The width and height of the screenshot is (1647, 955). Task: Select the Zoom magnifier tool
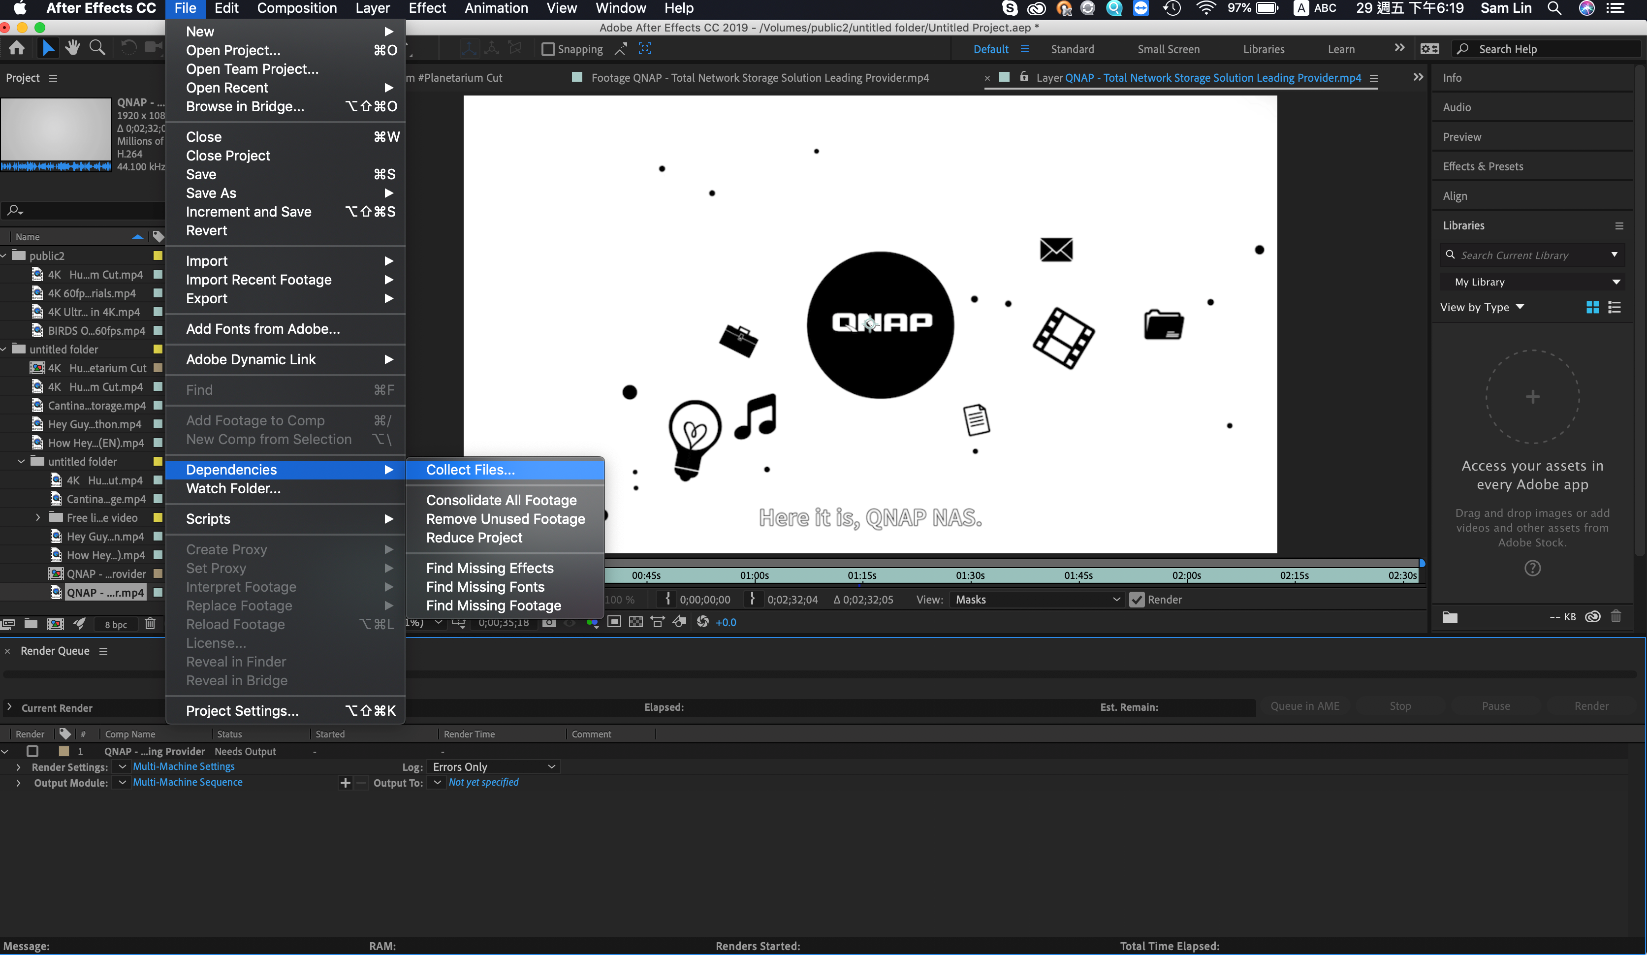[97, 48]
